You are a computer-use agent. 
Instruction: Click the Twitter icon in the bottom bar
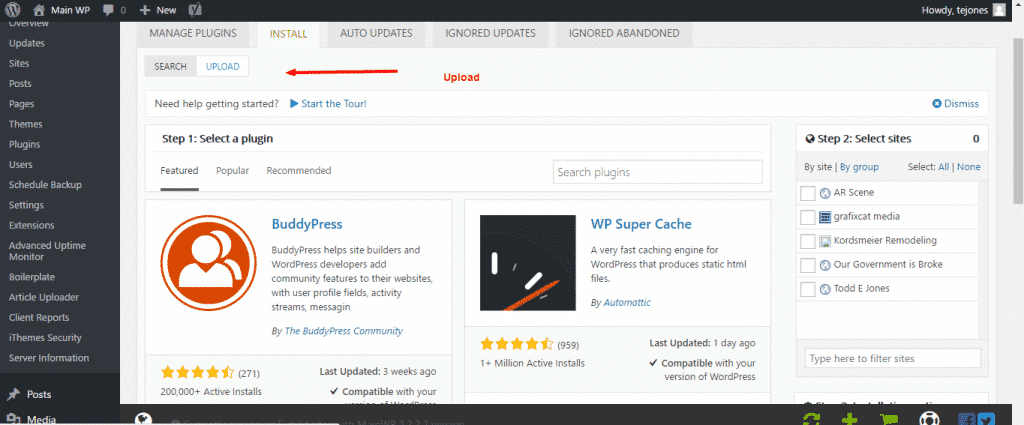986,420
